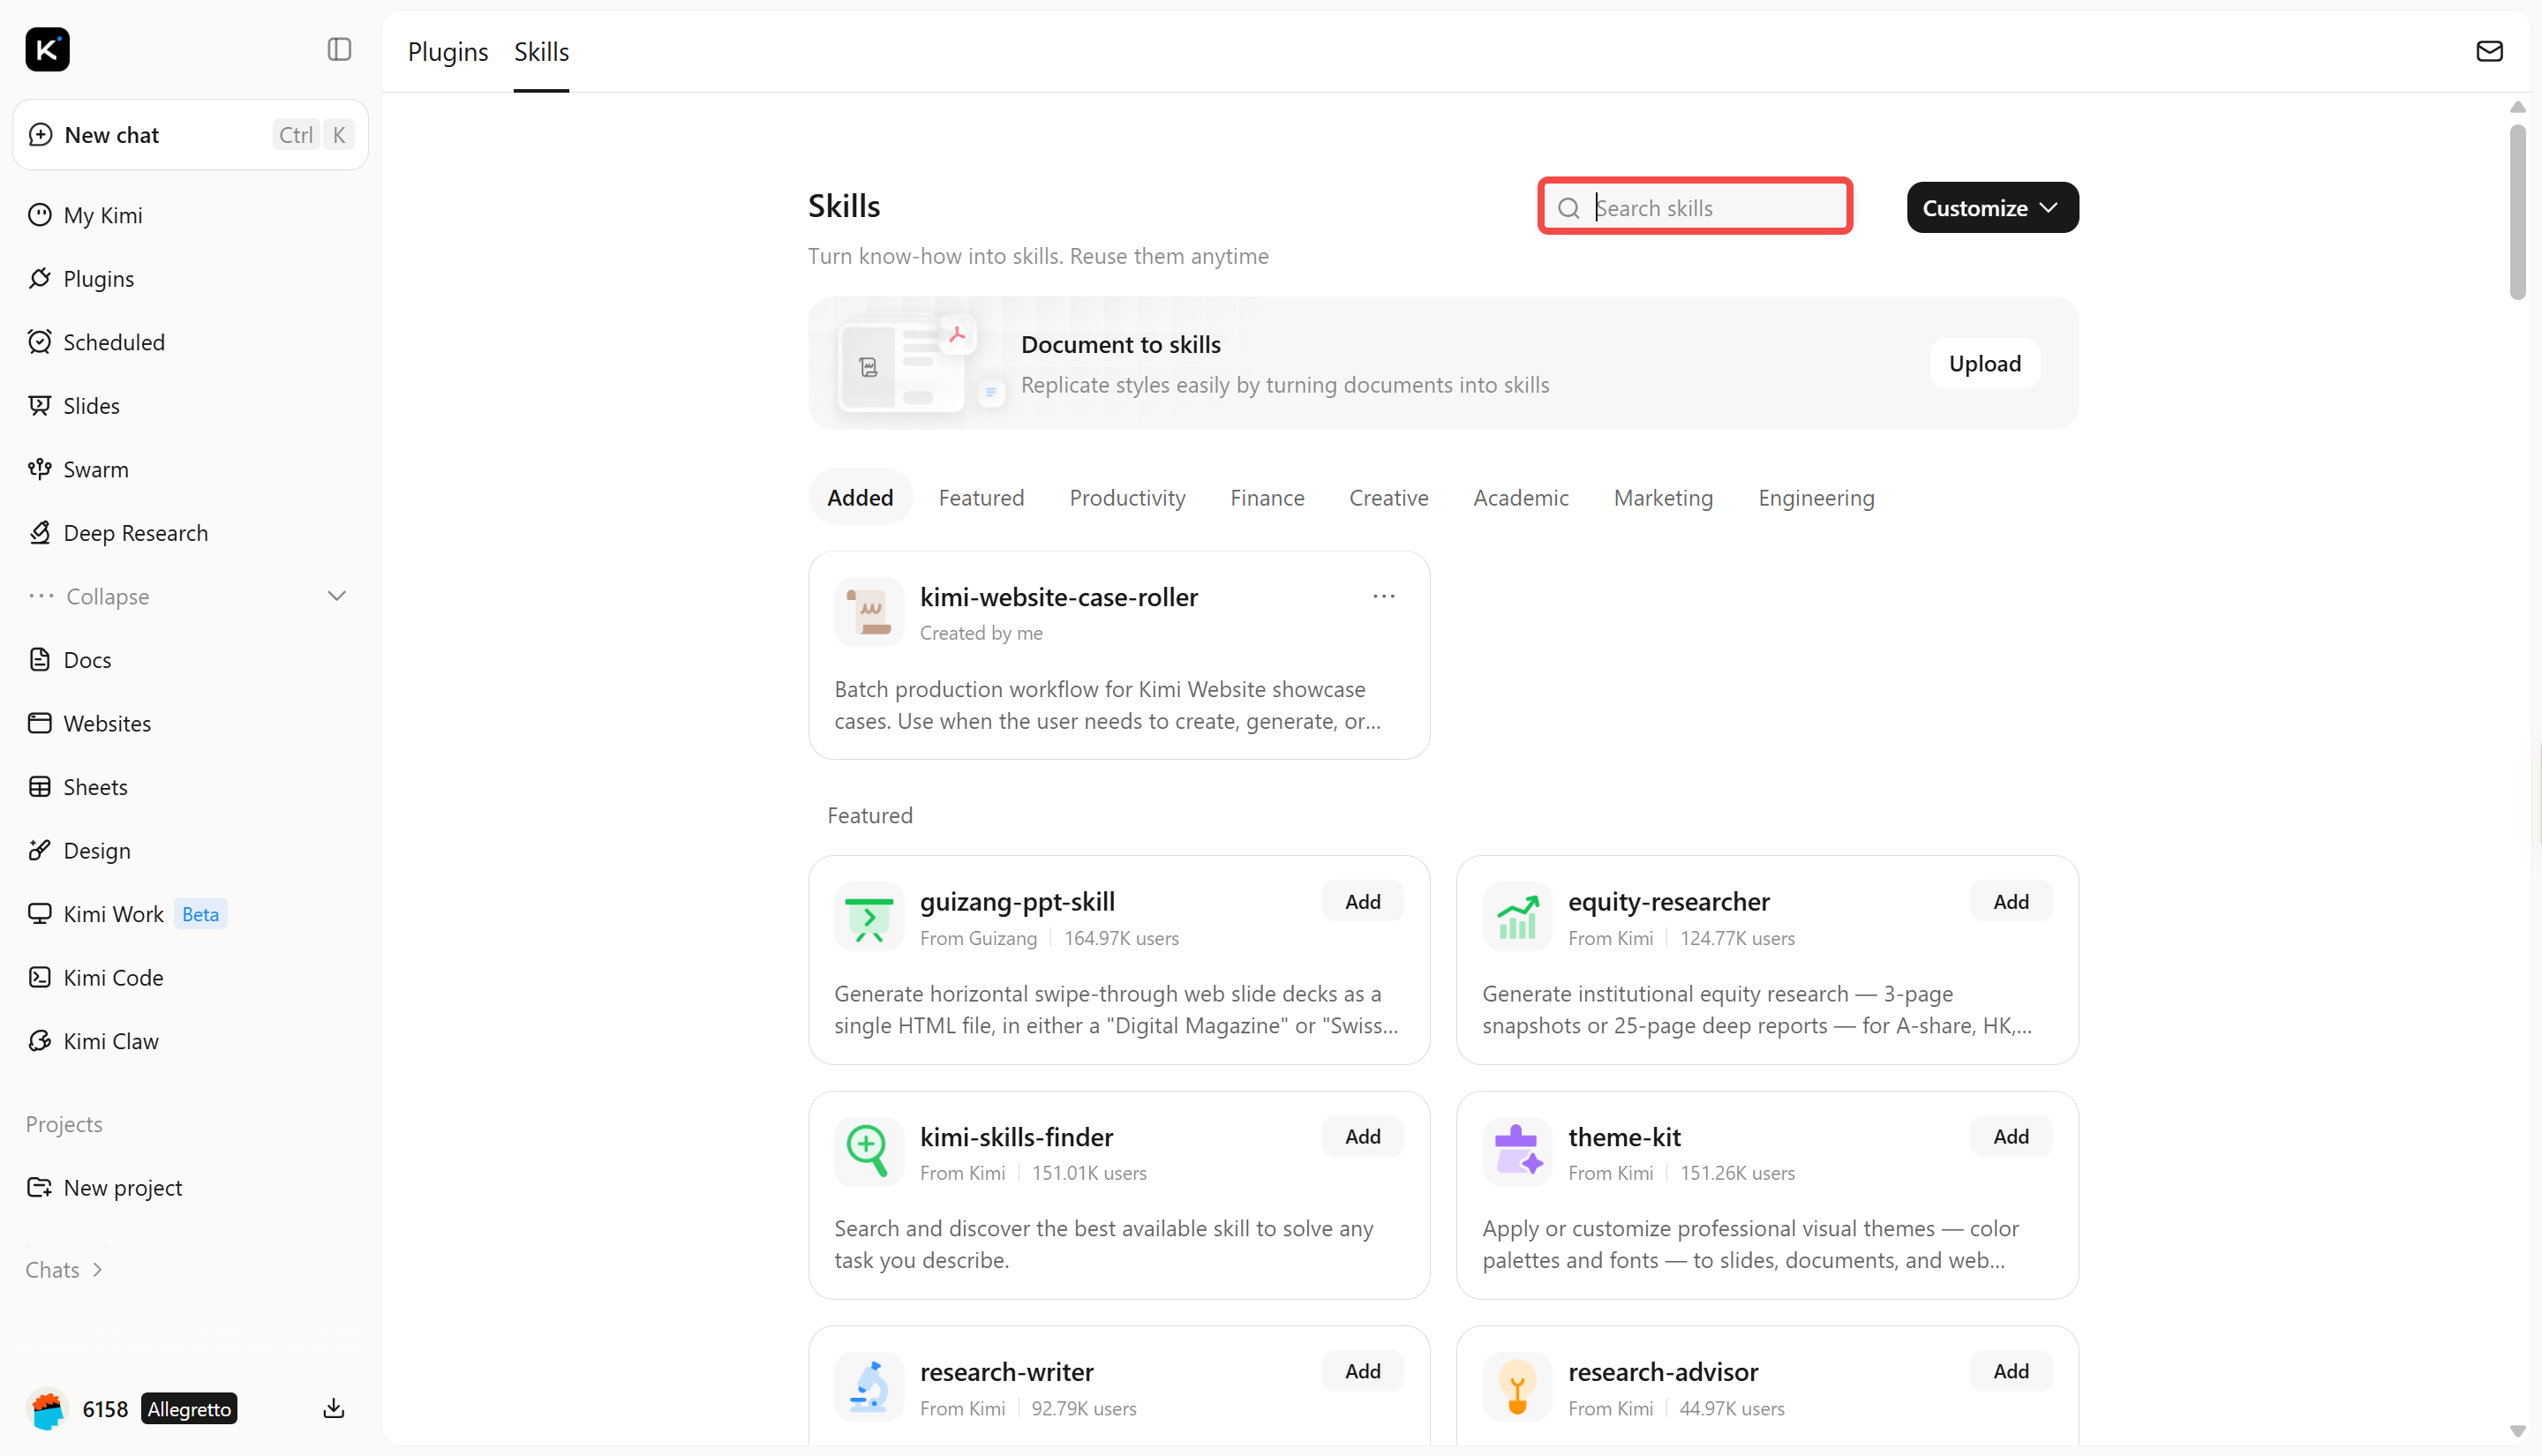Image resolution: width=2542 pixels, height=1456 pixels.
Task: Click the 6158 username text
Action: coord(105,1409)
